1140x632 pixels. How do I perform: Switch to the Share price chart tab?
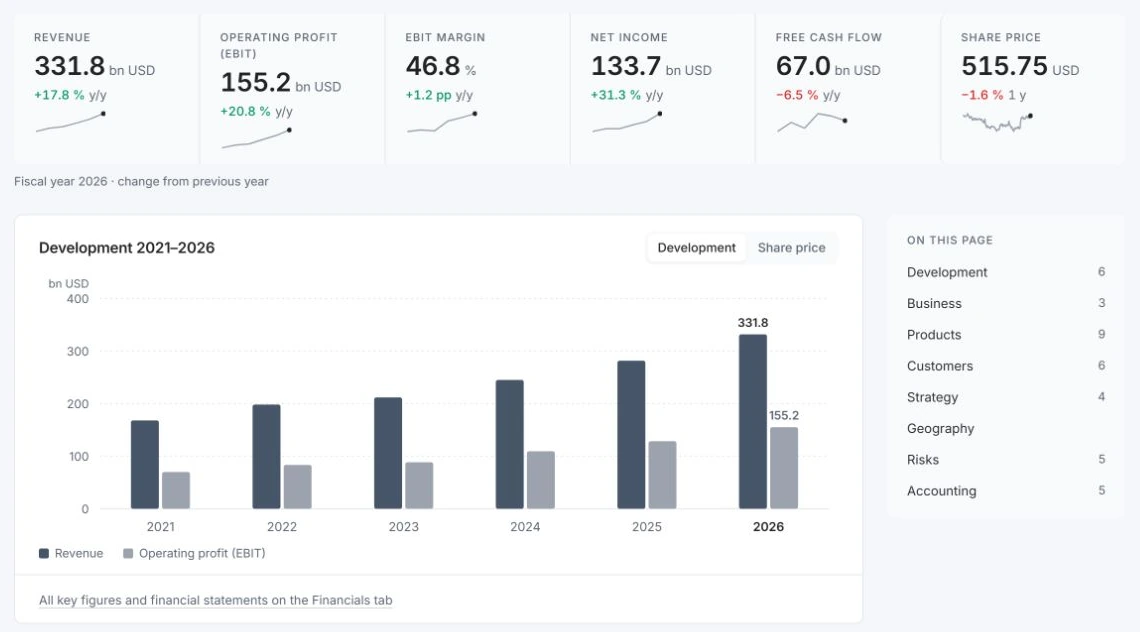791,248
